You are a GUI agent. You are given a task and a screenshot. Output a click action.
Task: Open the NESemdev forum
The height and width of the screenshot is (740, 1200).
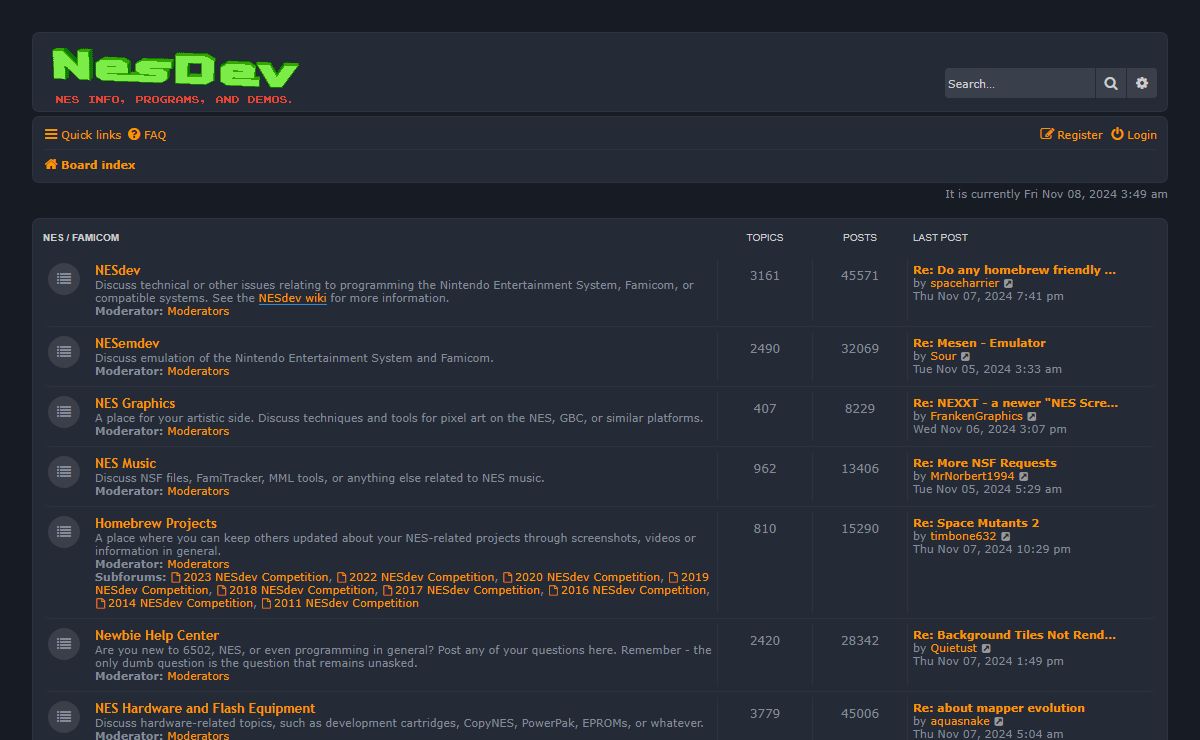pyautogui.click(x=127, y=343)
